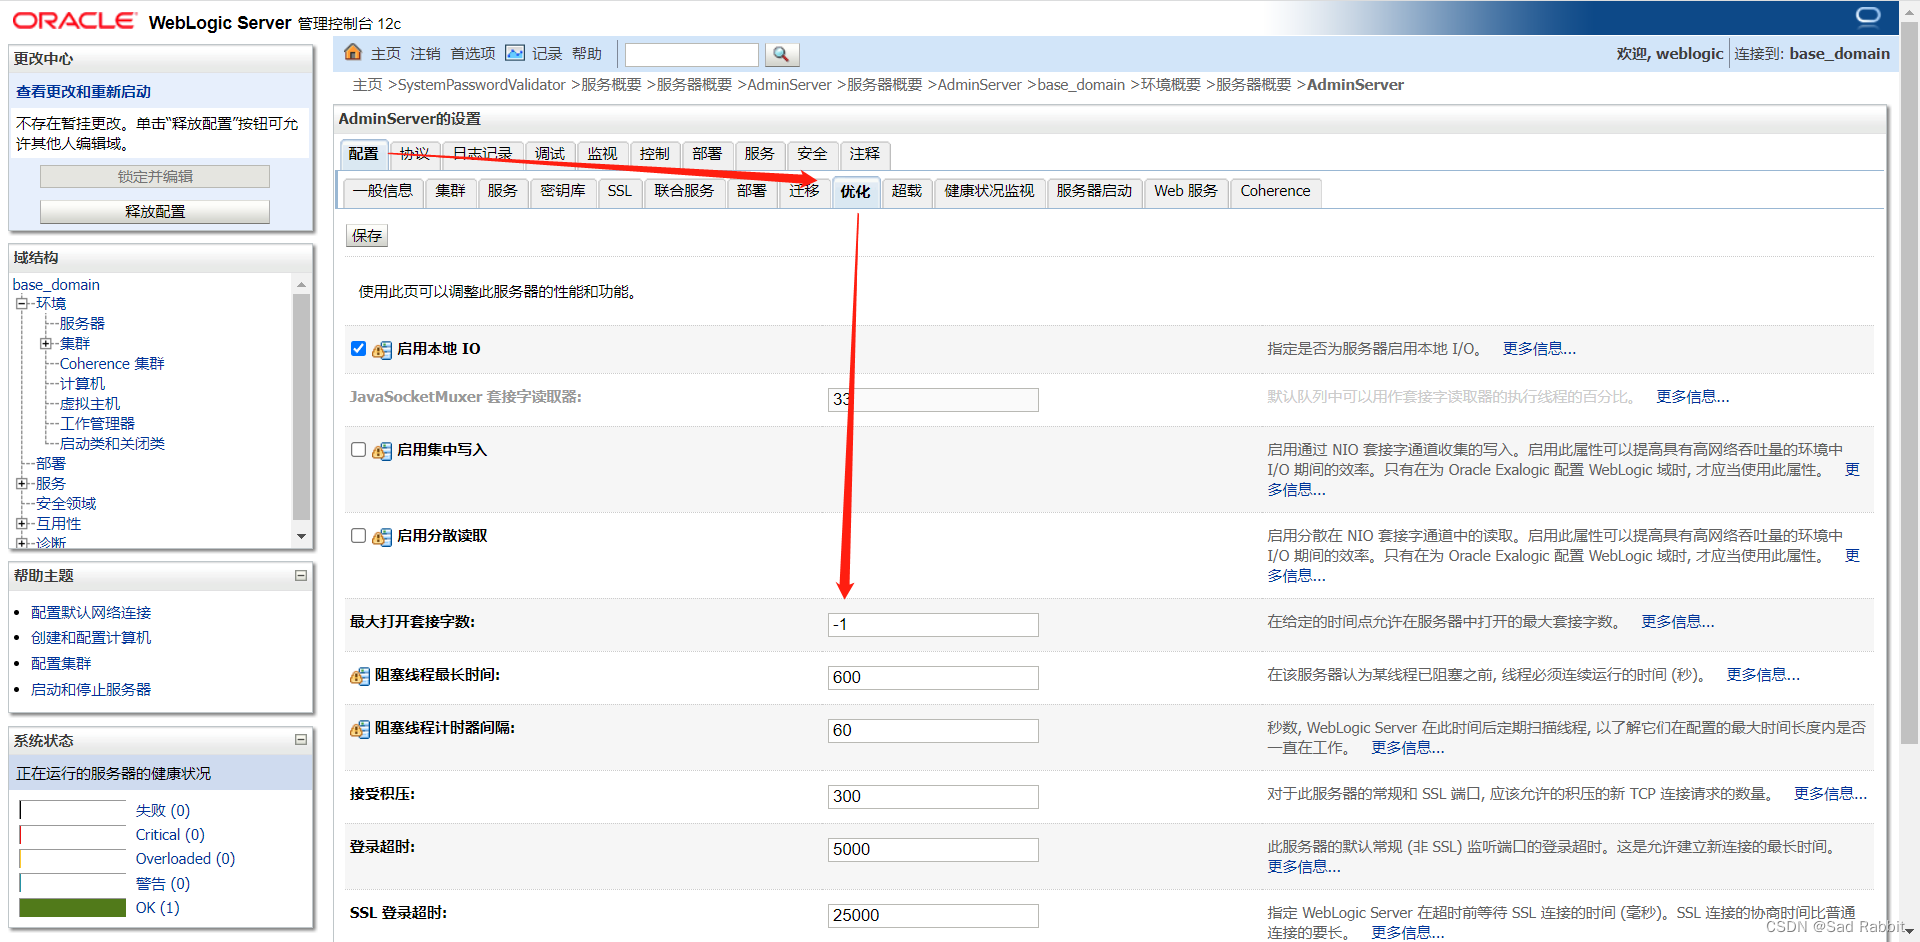Expand the 服务 tree node
Screen dimensions: 1920x942
(22, 483)
